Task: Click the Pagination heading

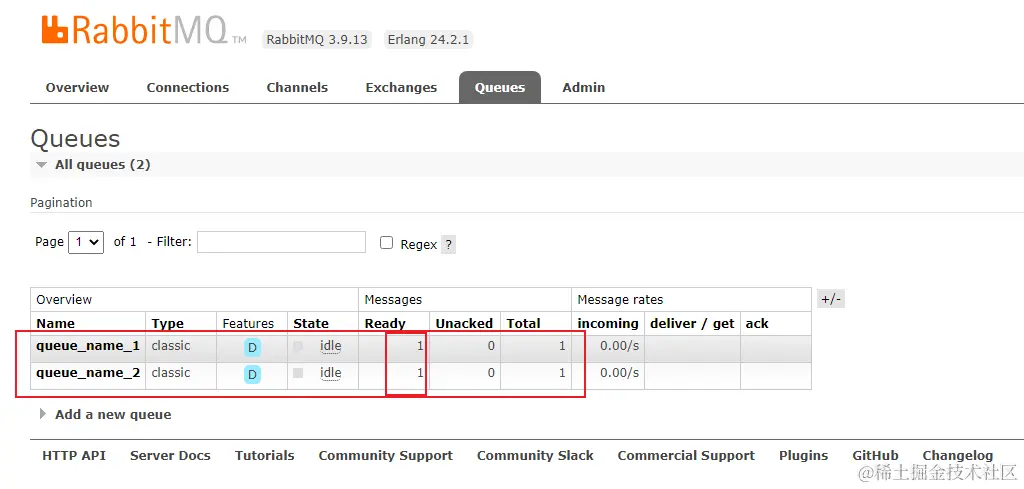Action: pos(61,202)
